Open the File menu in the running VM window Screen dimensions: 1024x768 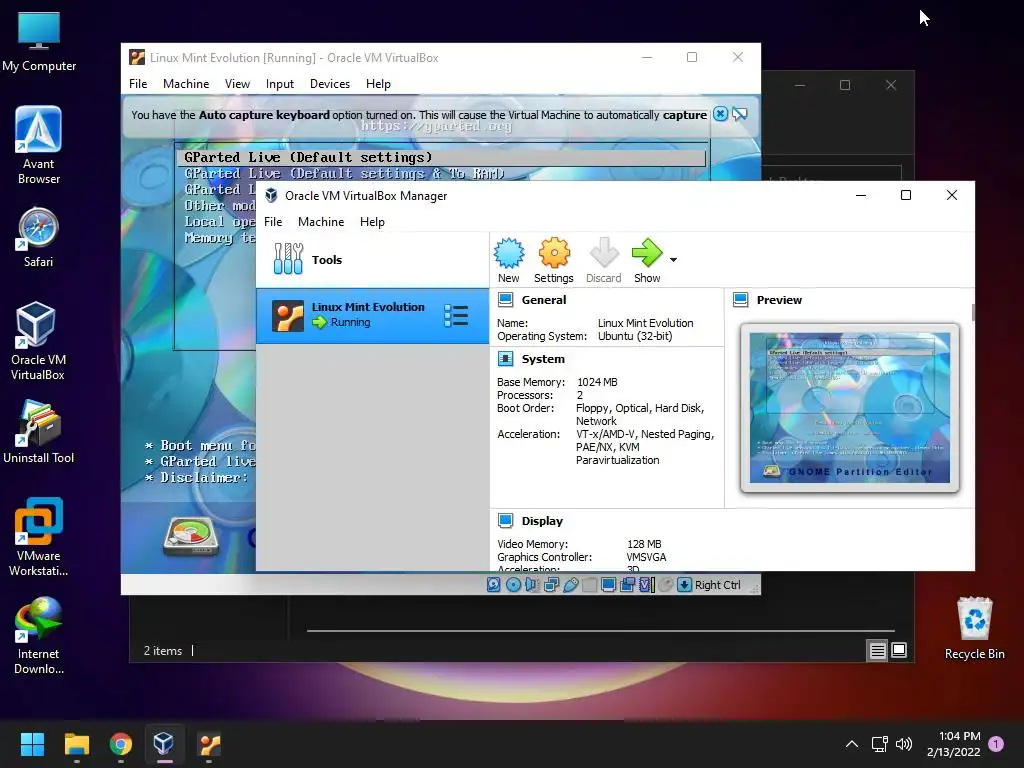coord(138,84)
